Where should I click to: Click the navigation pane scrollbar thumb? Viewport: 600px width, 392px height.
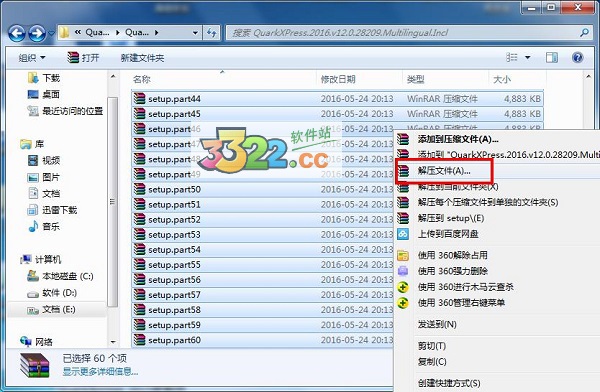(112, 202)
